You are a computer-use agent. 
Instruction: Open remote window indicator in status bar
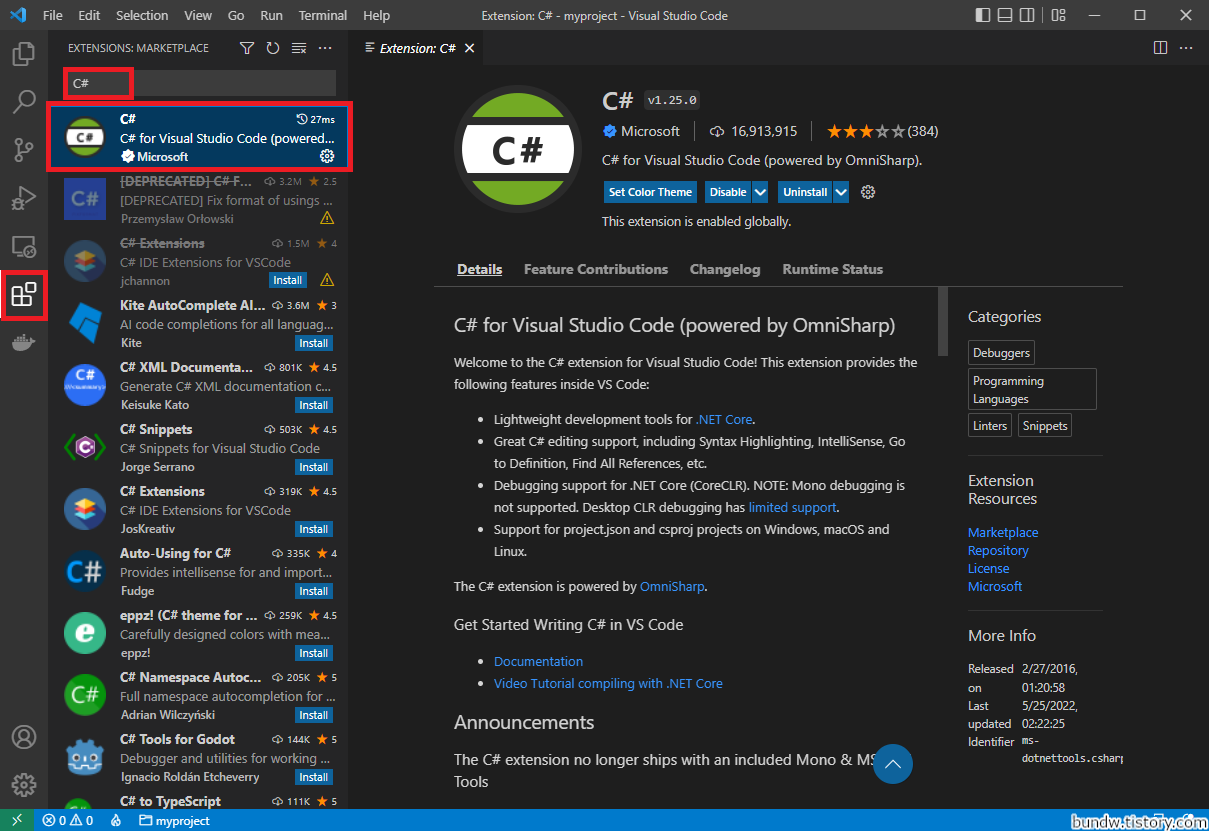[17, 820]
